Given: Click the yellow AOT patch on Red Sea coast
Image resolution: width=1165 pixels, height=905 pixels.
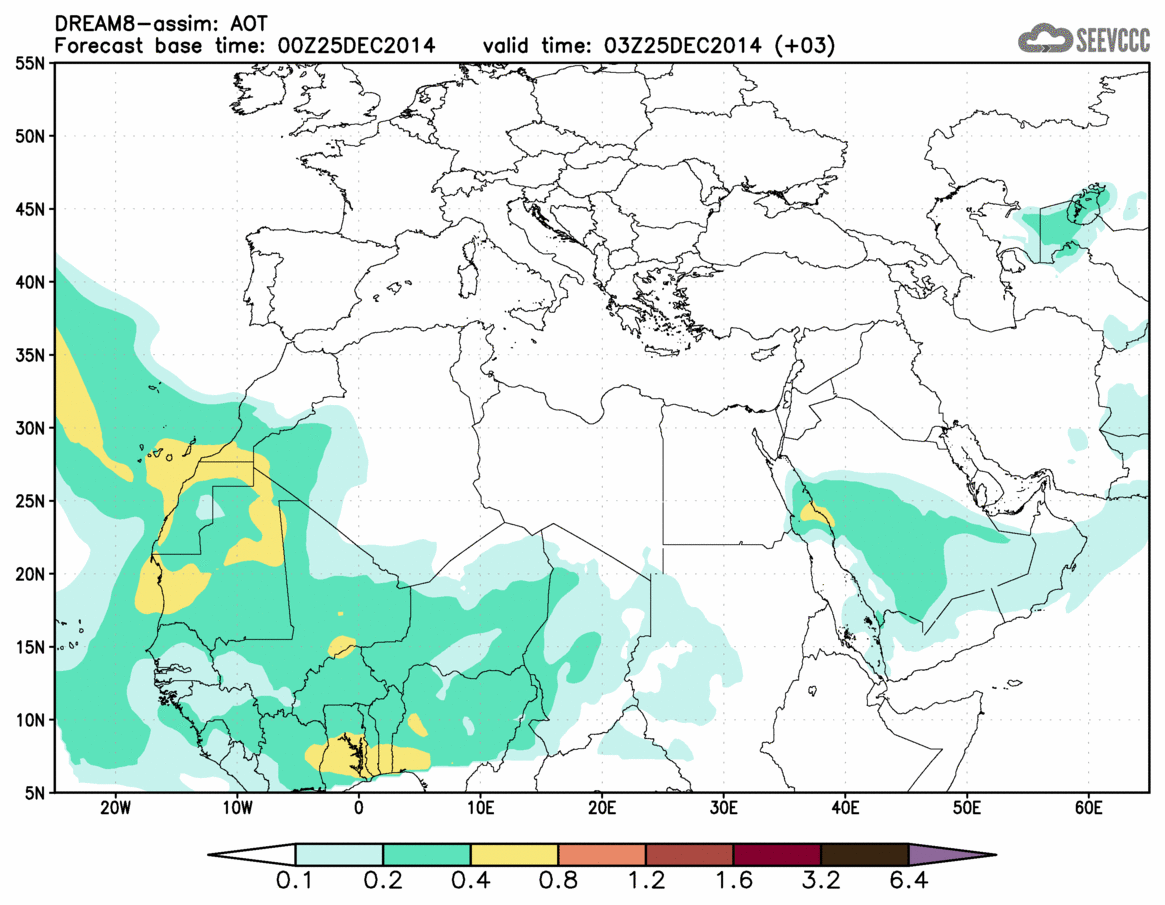Looking at the screenshot, I should [817, 515].
